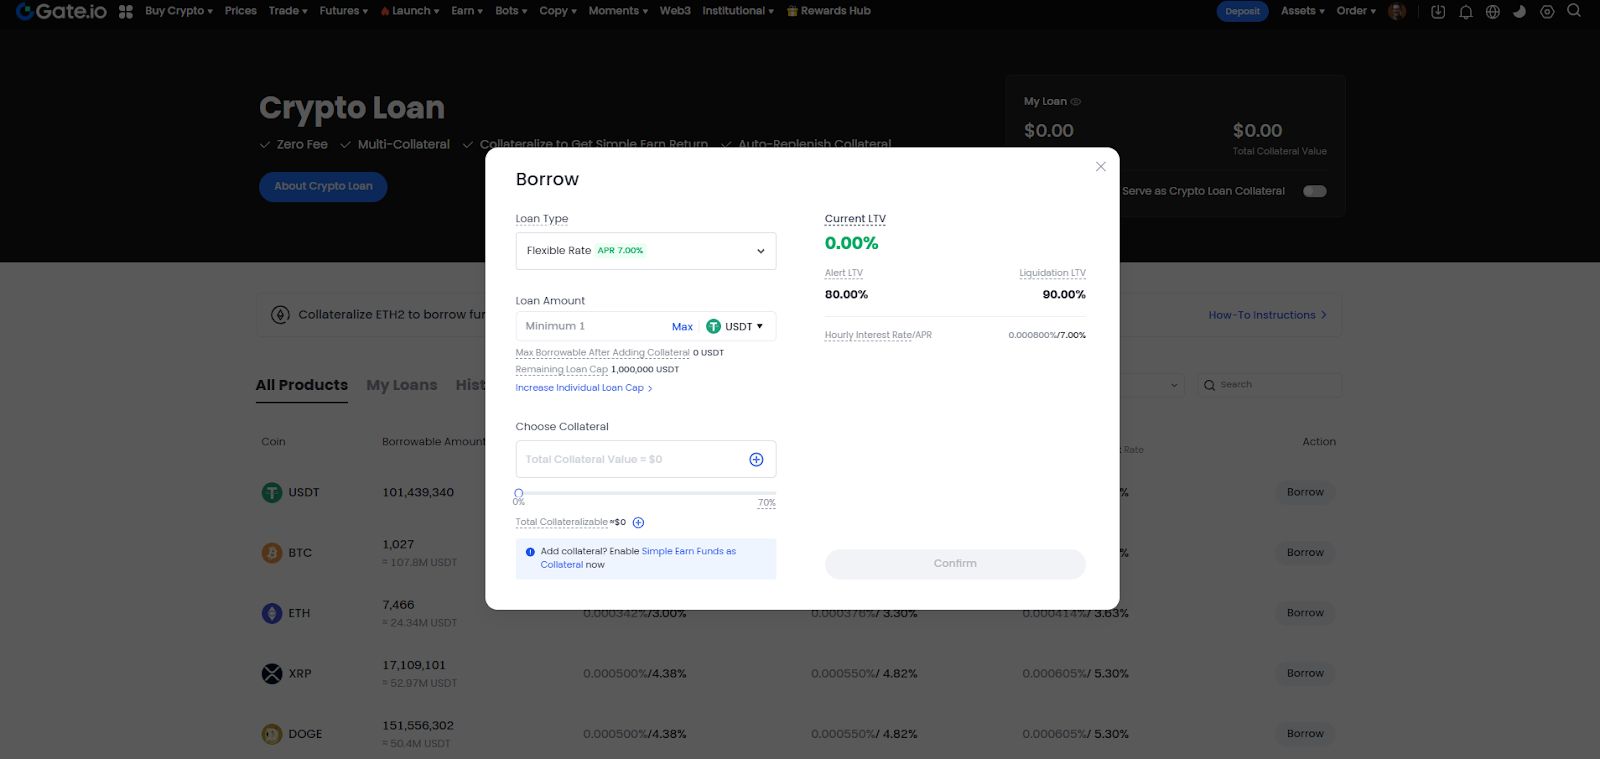Expand the Assets menu in header
Viewport: 1600px width, 759px height.
(1302, 11)
